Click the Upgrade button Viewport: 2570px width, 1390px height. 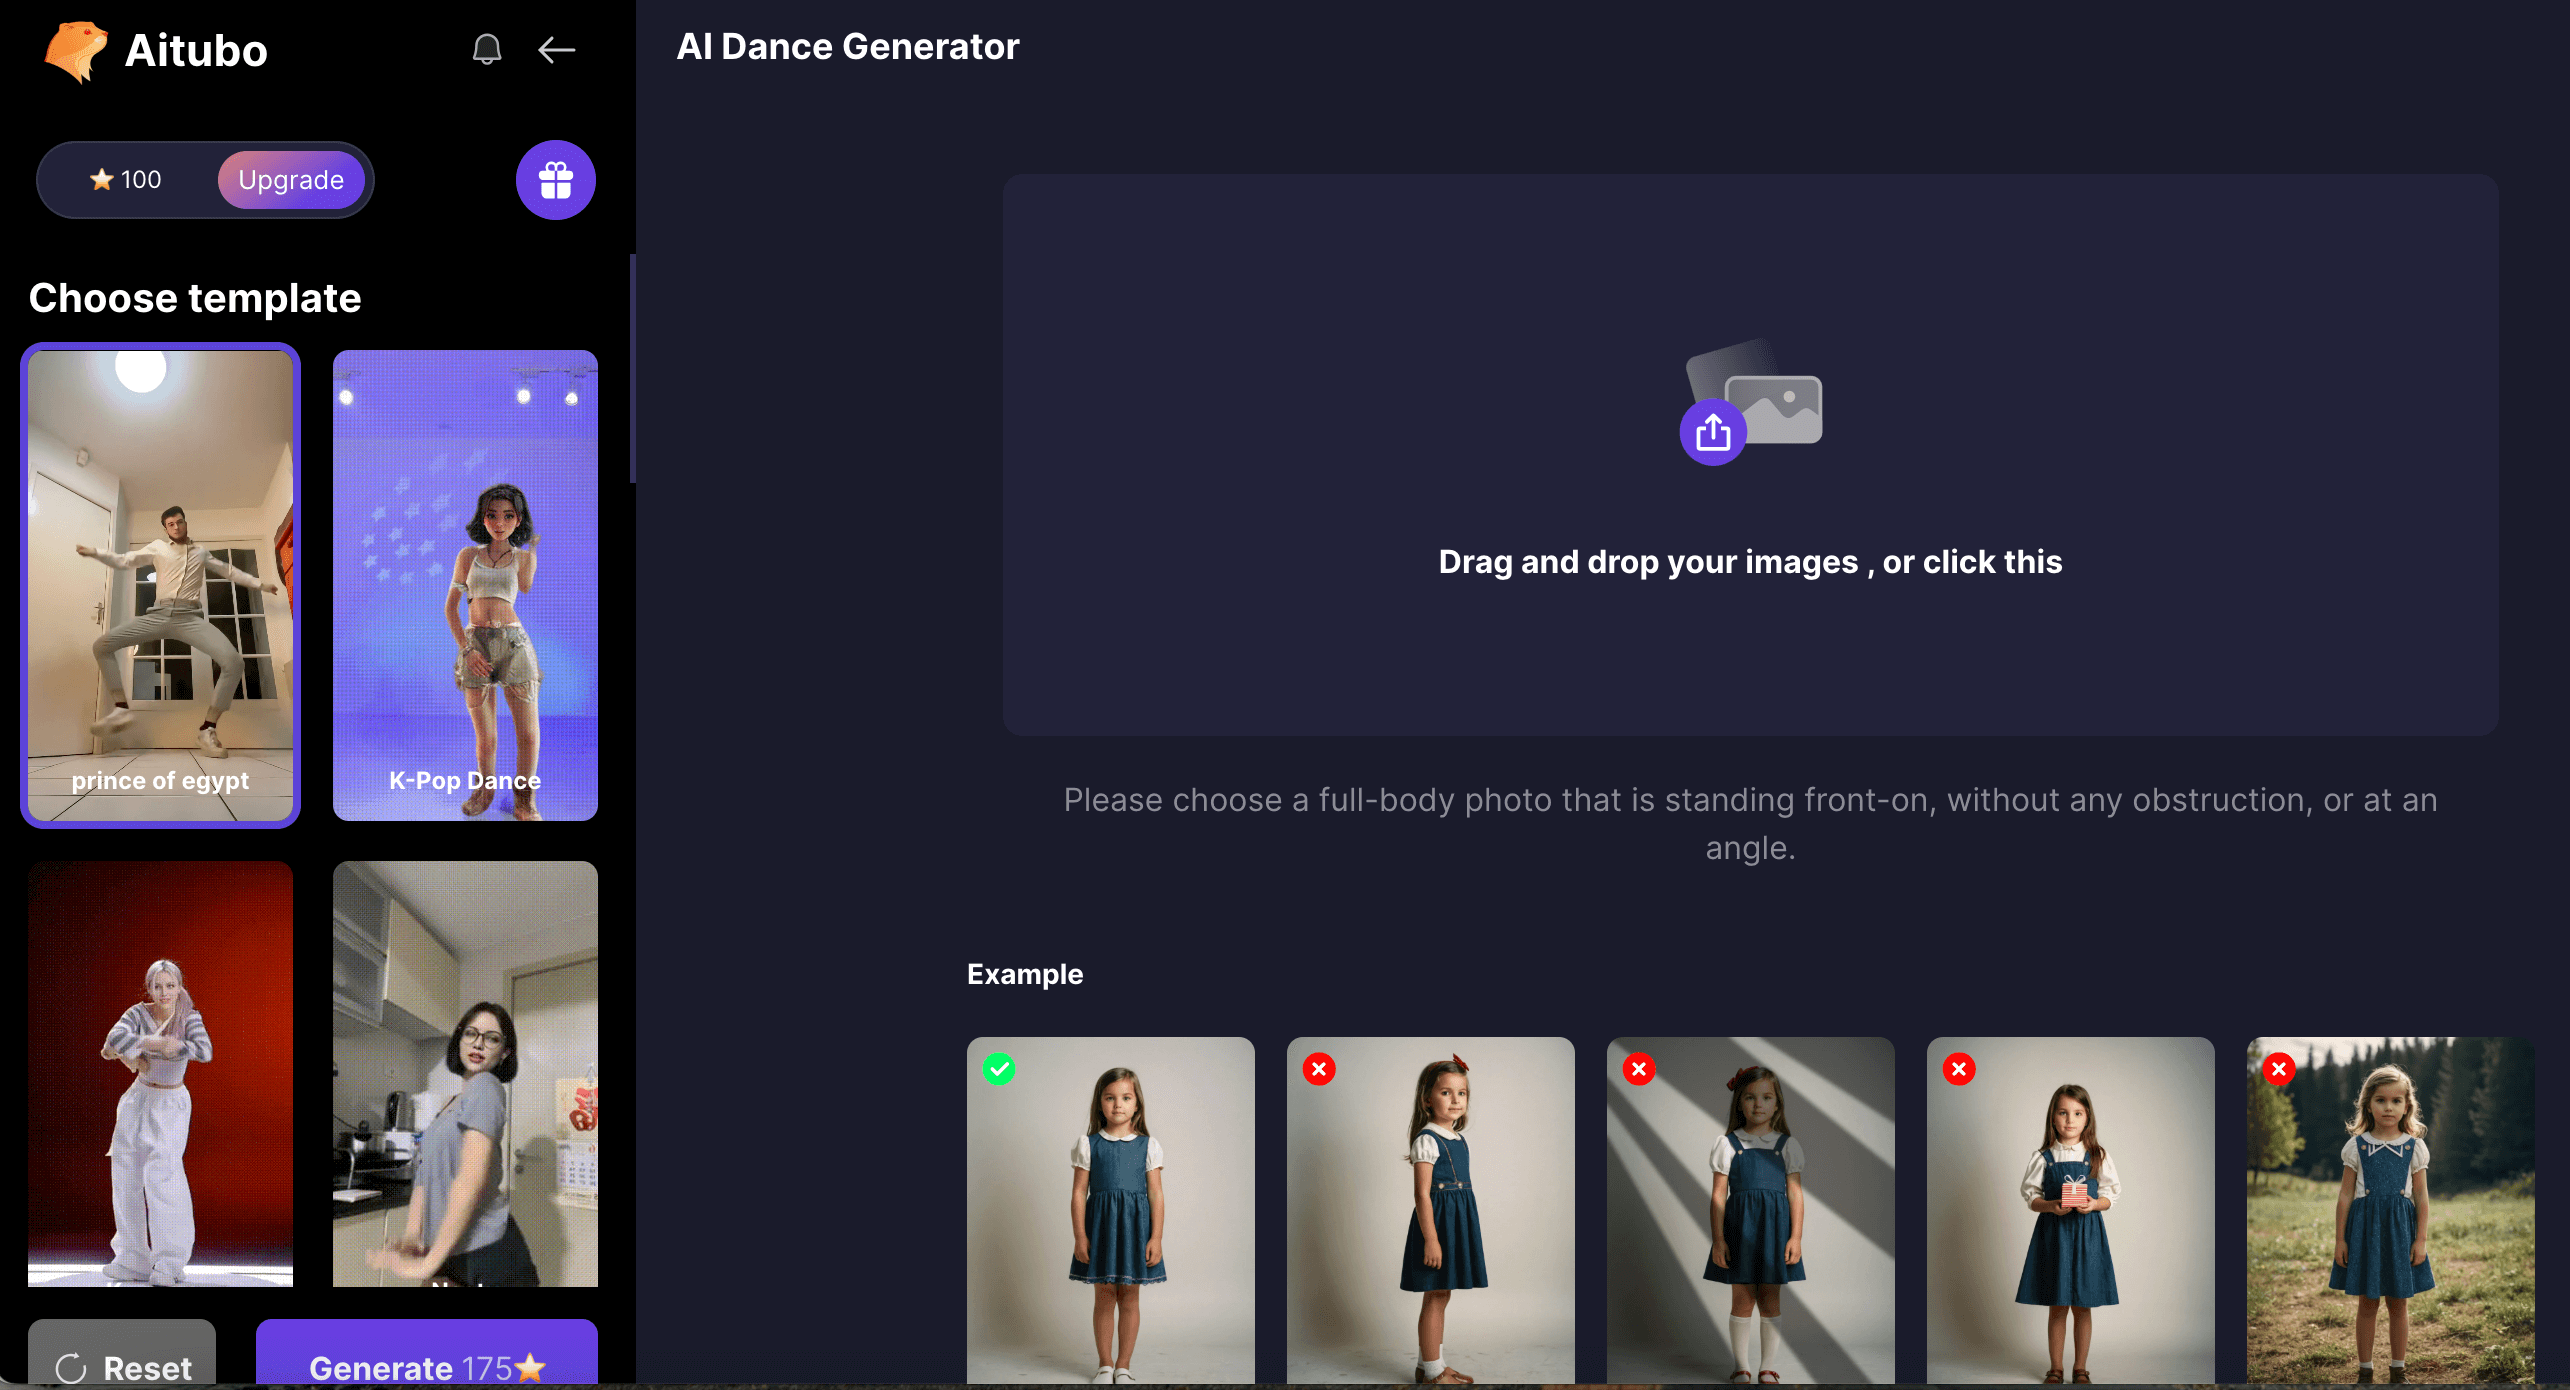coord(291,178)
